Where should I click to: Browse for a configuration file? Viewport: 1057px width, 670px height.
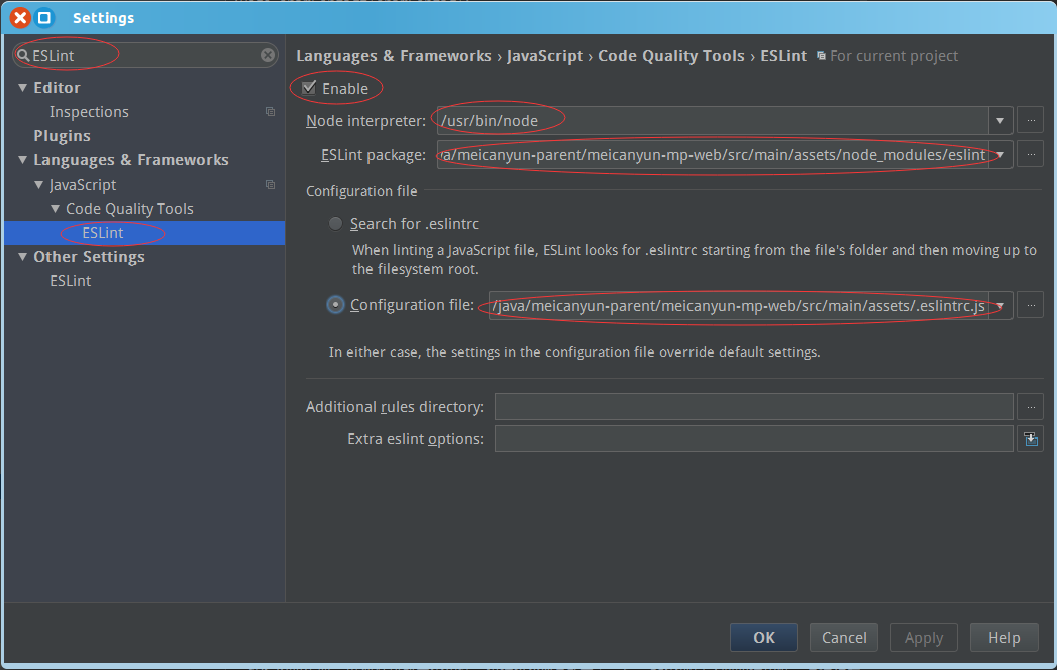[x=1031, y=305]
